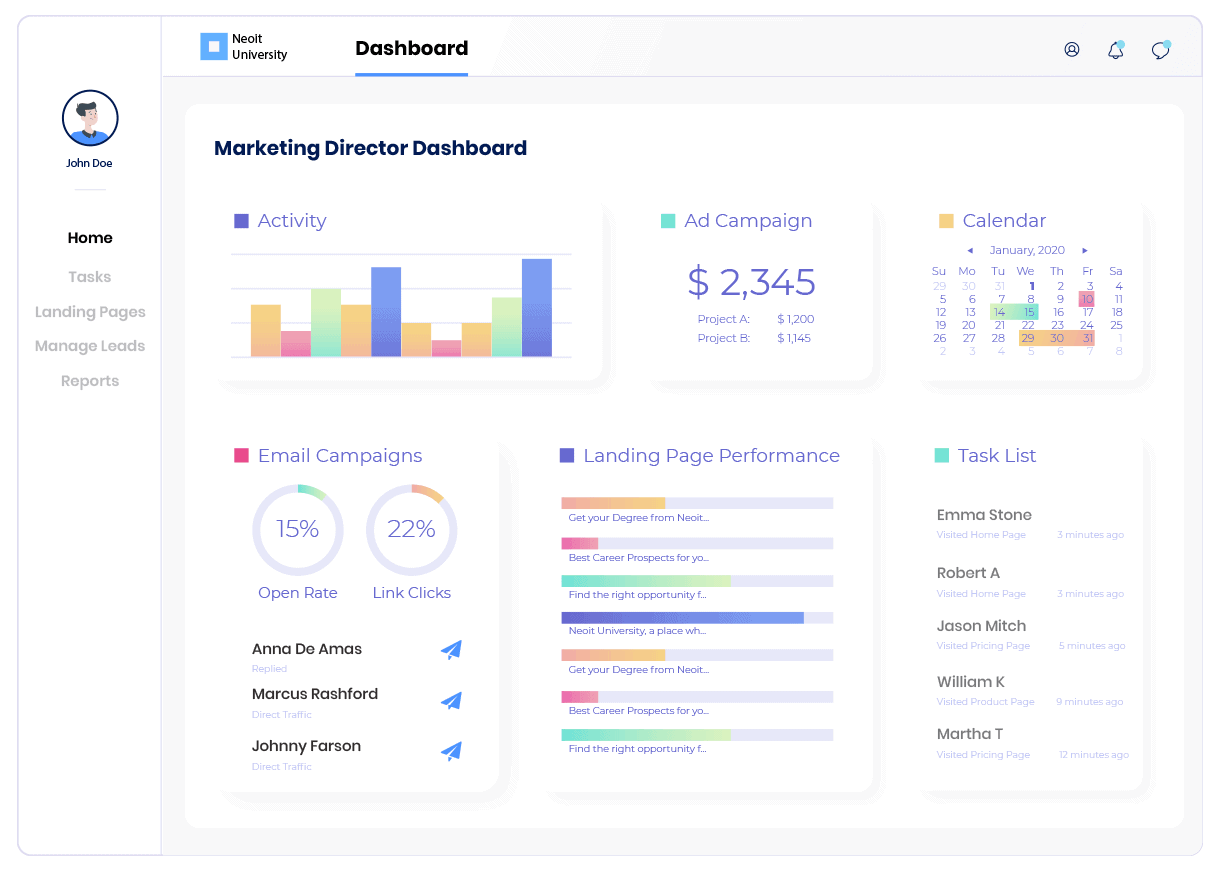Click the Open Rate label
Screen dimensions: 1220x872
point(298,593)
